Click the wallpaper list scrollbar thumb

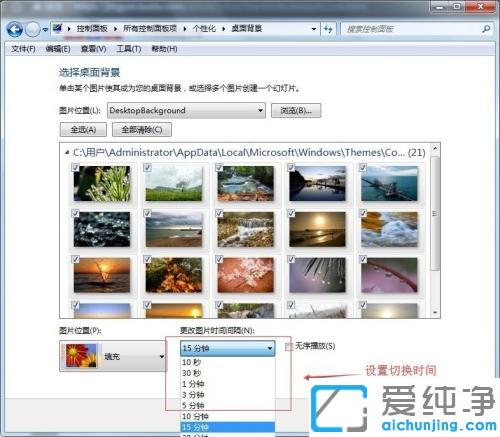pyautogui.click(x=435, y=213)
